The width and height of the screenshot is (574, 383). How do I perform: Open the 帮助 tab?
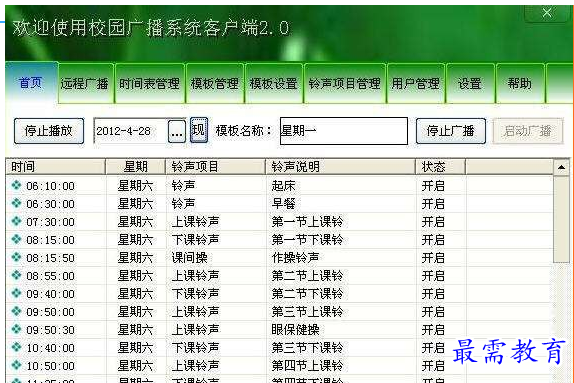[520, 83]
